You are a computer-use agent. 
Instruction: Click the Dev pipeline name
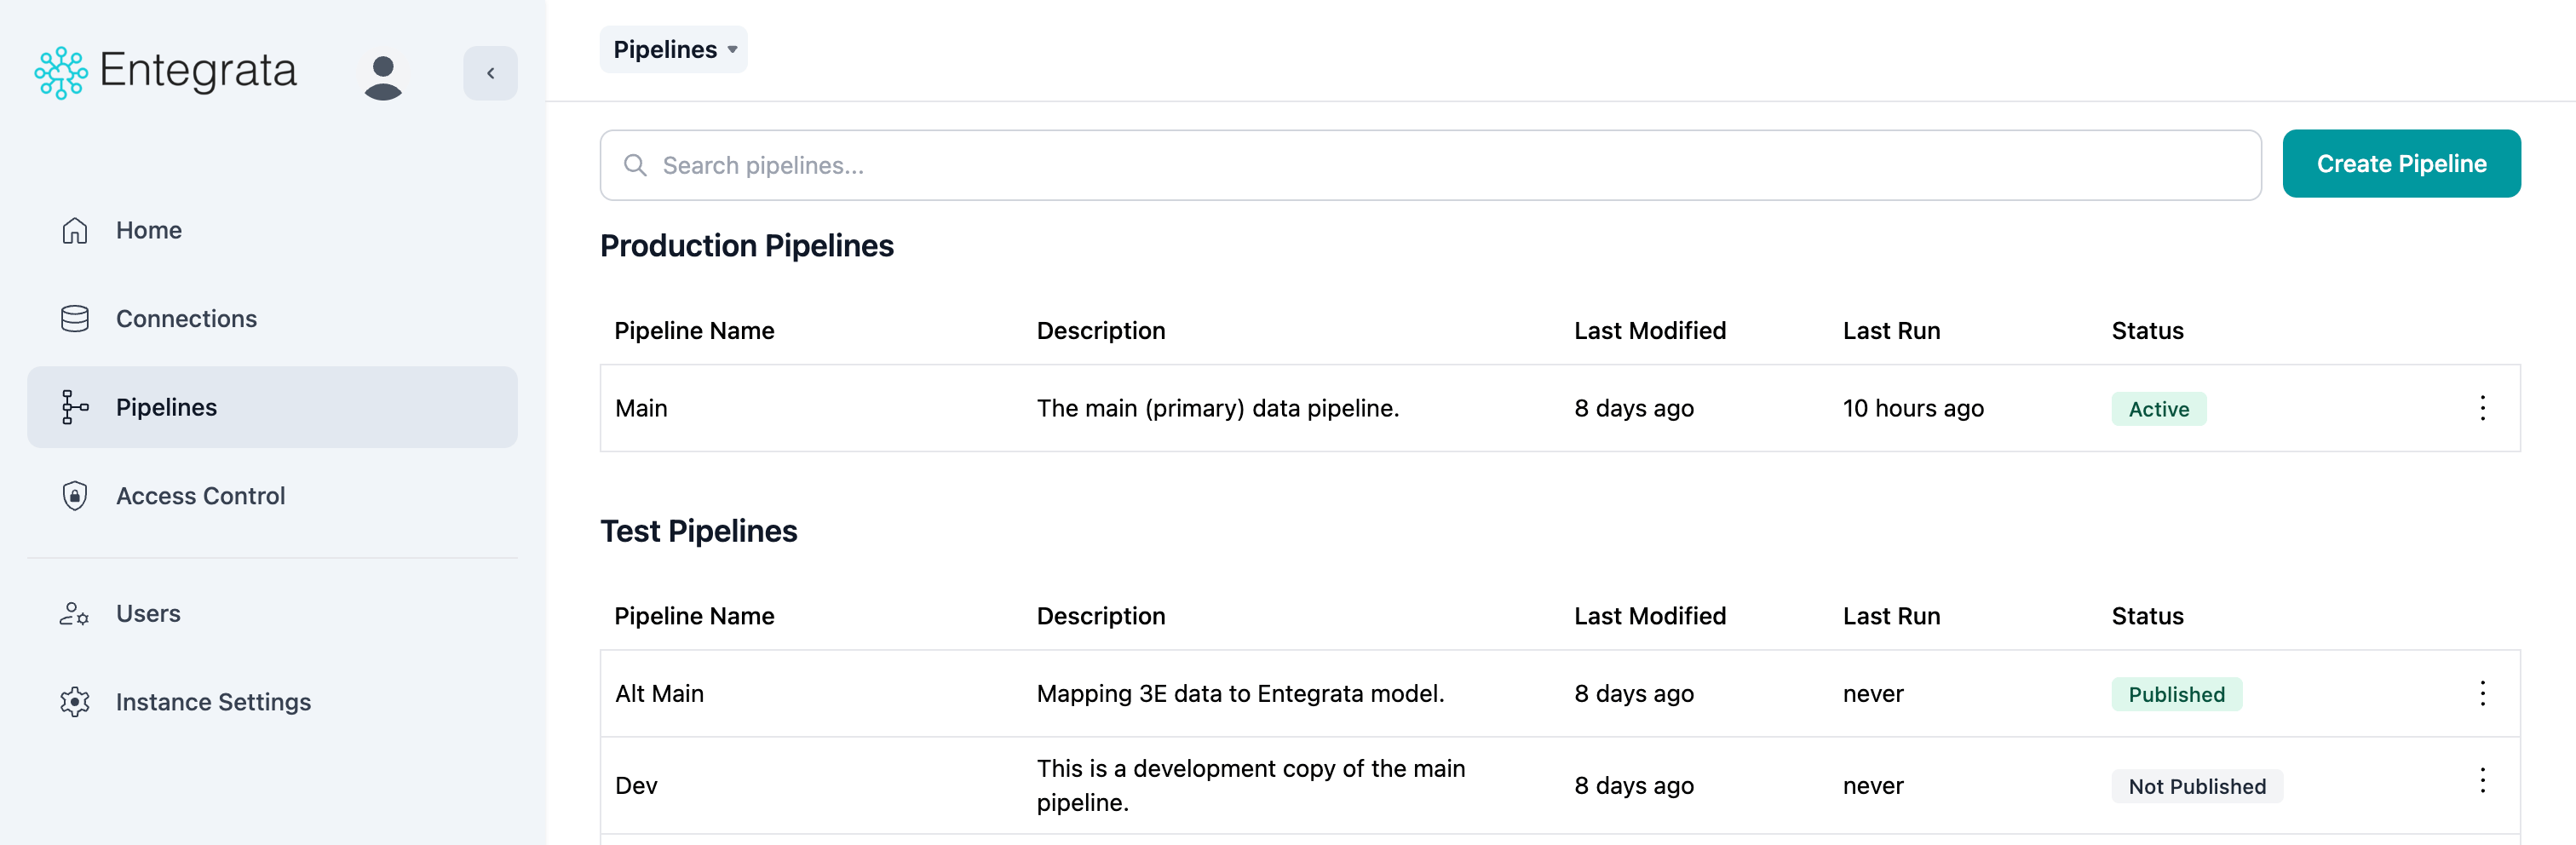pos(636,785)
